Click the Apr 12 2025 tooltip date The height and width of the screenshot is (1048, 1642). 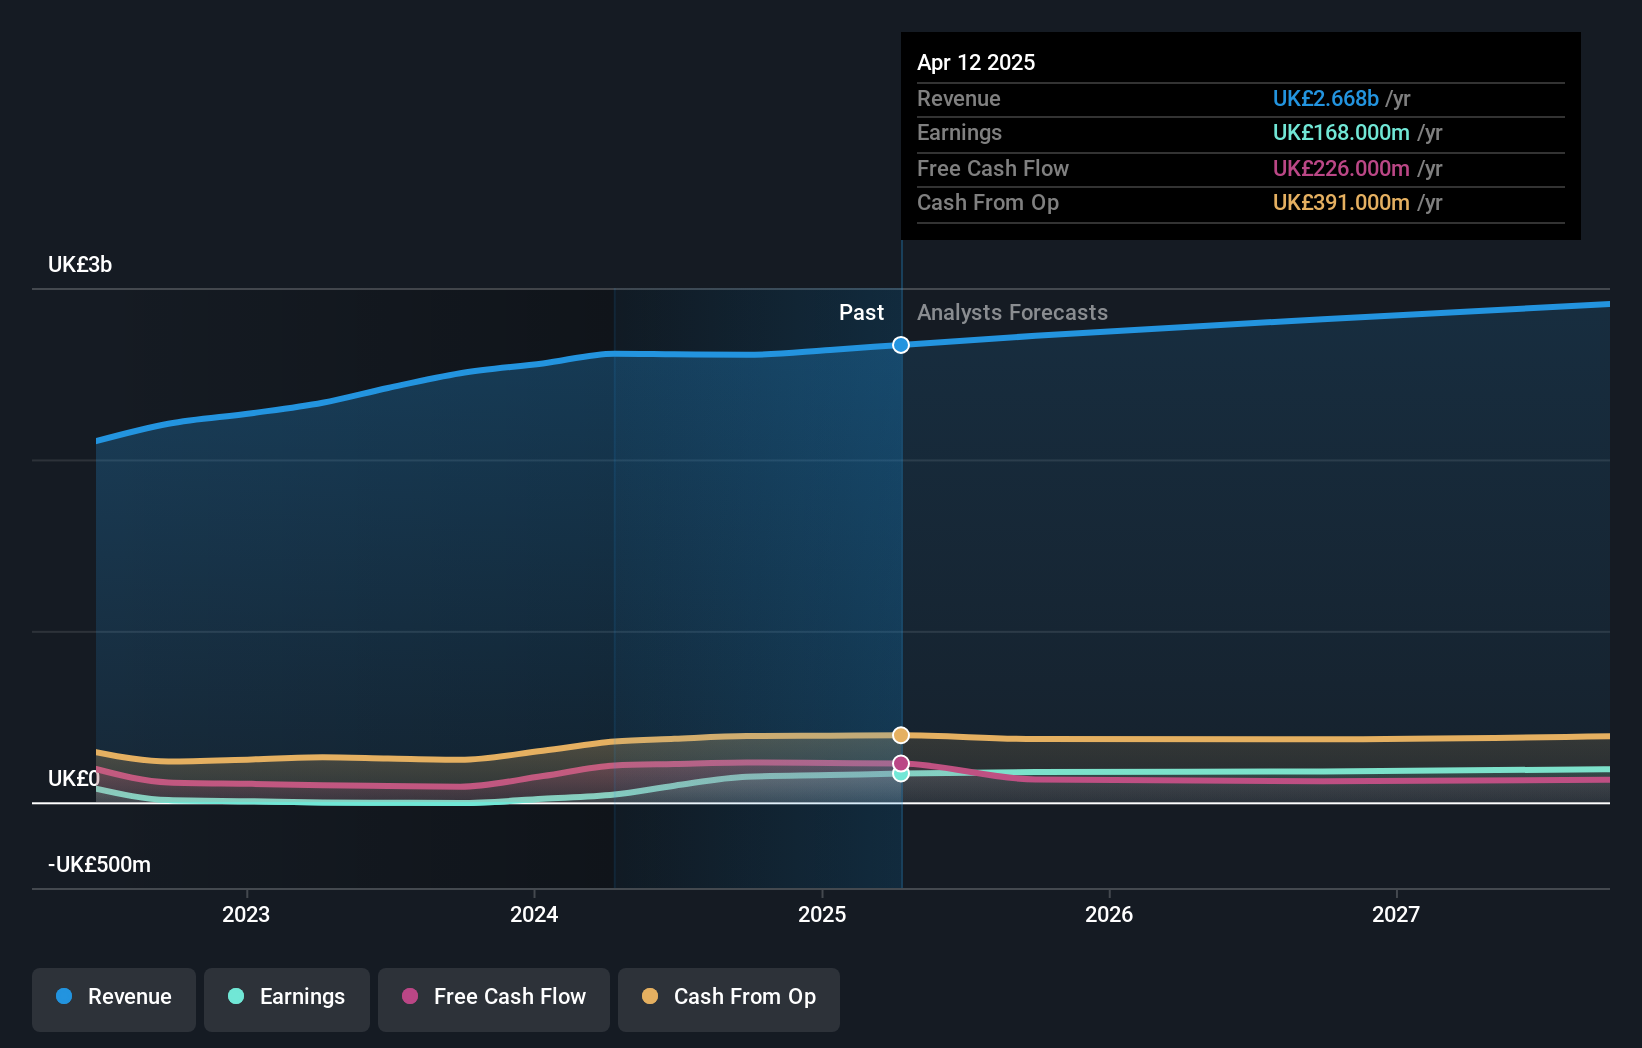[976, 62]
